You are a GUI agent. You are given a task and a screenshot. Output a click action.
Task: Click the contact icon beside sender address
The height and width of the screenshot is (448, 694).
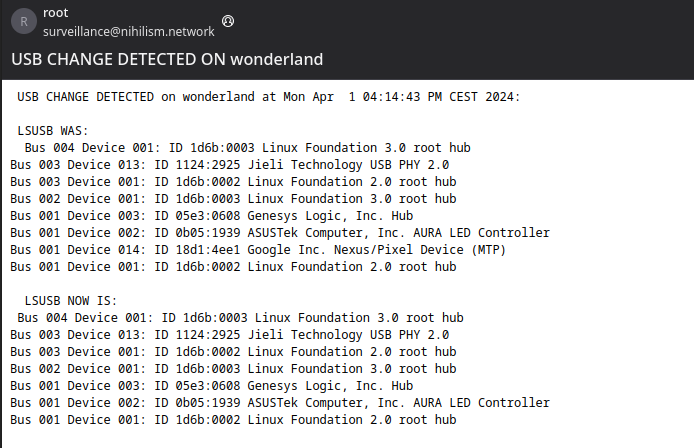(x=228, y=21)
